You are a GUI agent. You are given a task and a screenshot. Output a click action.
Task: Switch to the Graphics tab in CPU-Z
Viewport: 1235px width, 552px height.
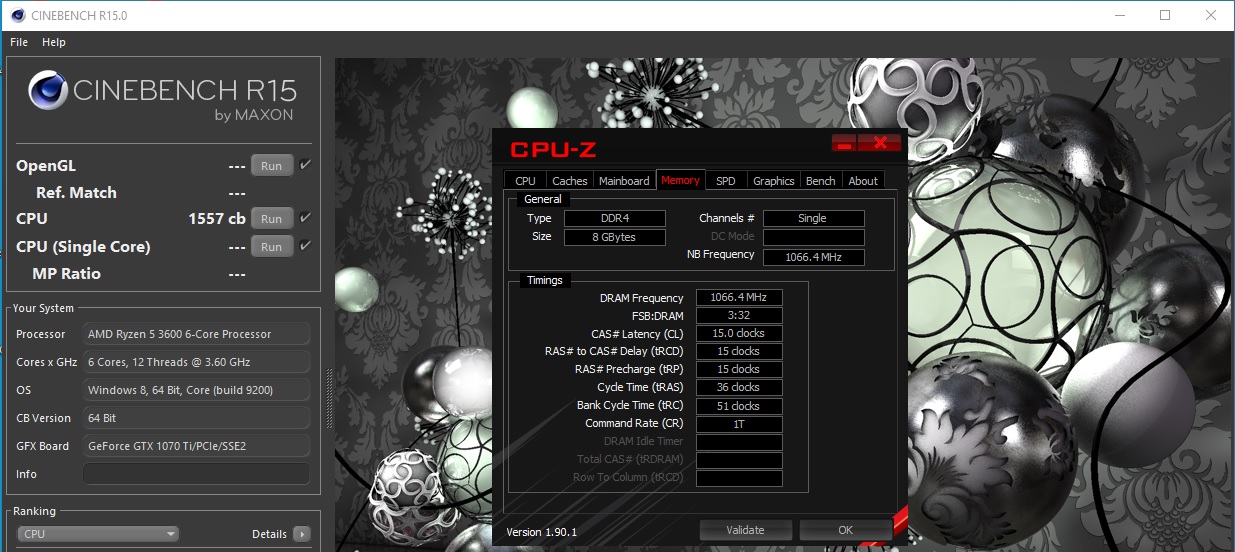[774, 181]
